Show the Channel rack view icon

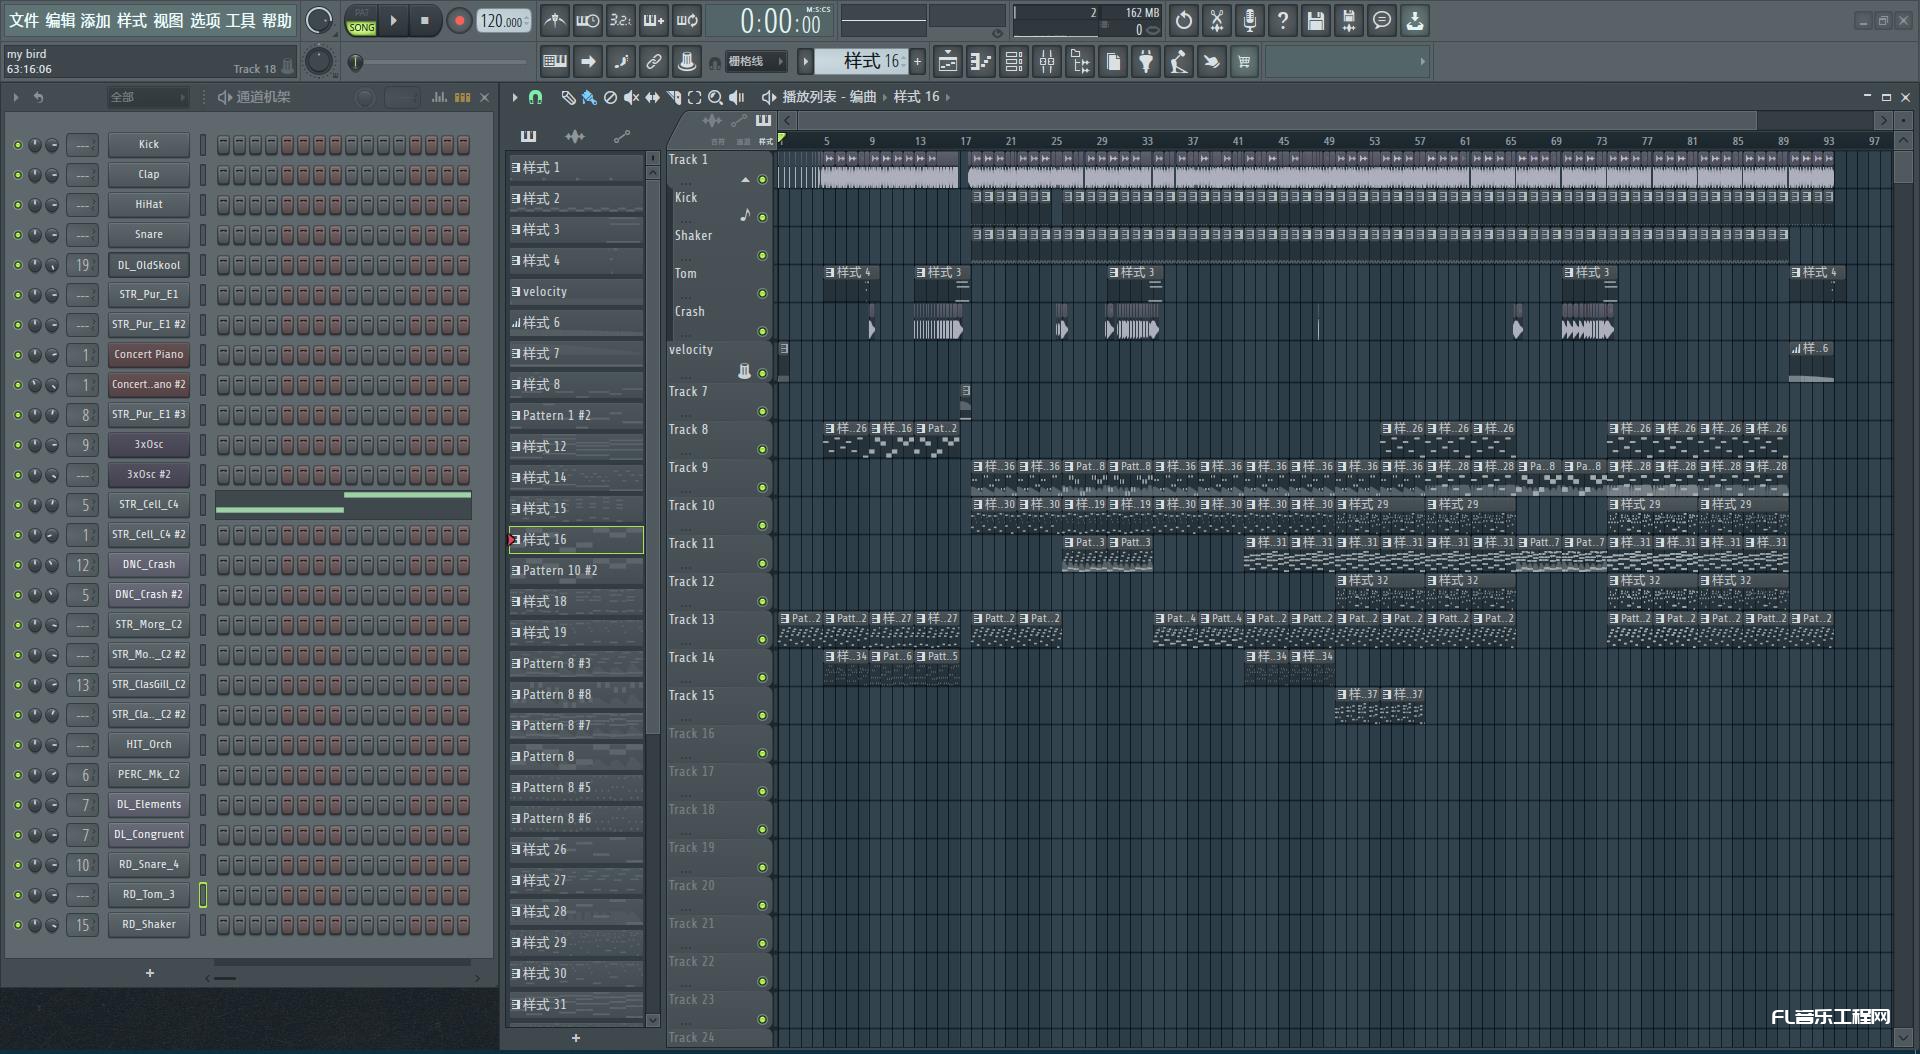click(x=1014, y=62)
